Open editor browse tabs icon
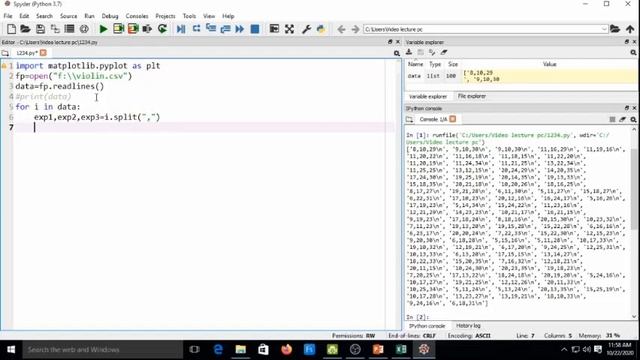640x360 pixels. click(x=5, y=53)
